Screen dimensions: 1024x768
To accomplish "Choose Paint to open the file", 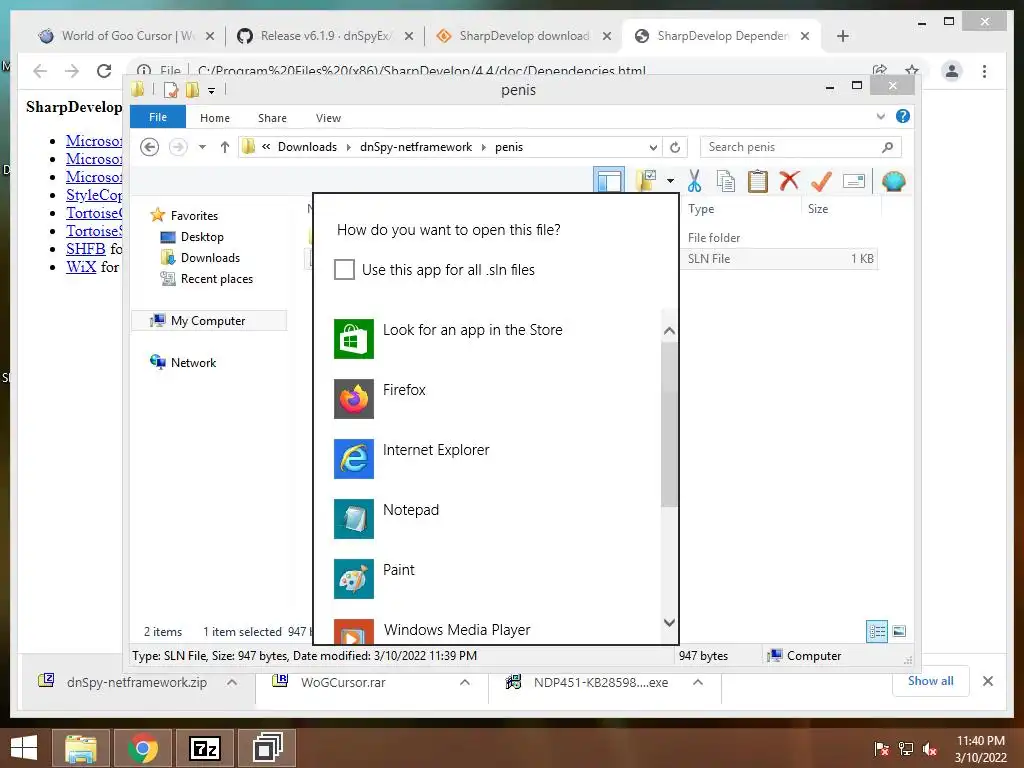I will 496,579.
